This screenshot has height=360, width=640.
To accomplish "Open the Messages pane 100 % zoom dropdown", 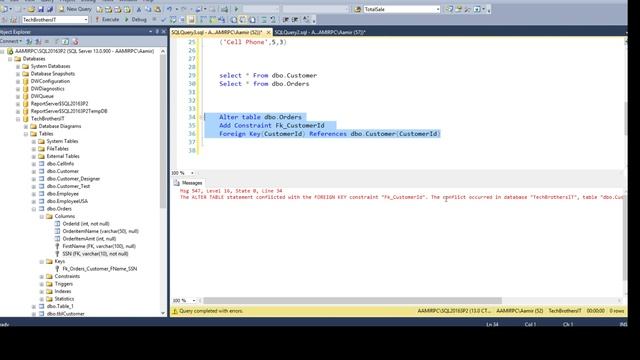I will (194, 300).
